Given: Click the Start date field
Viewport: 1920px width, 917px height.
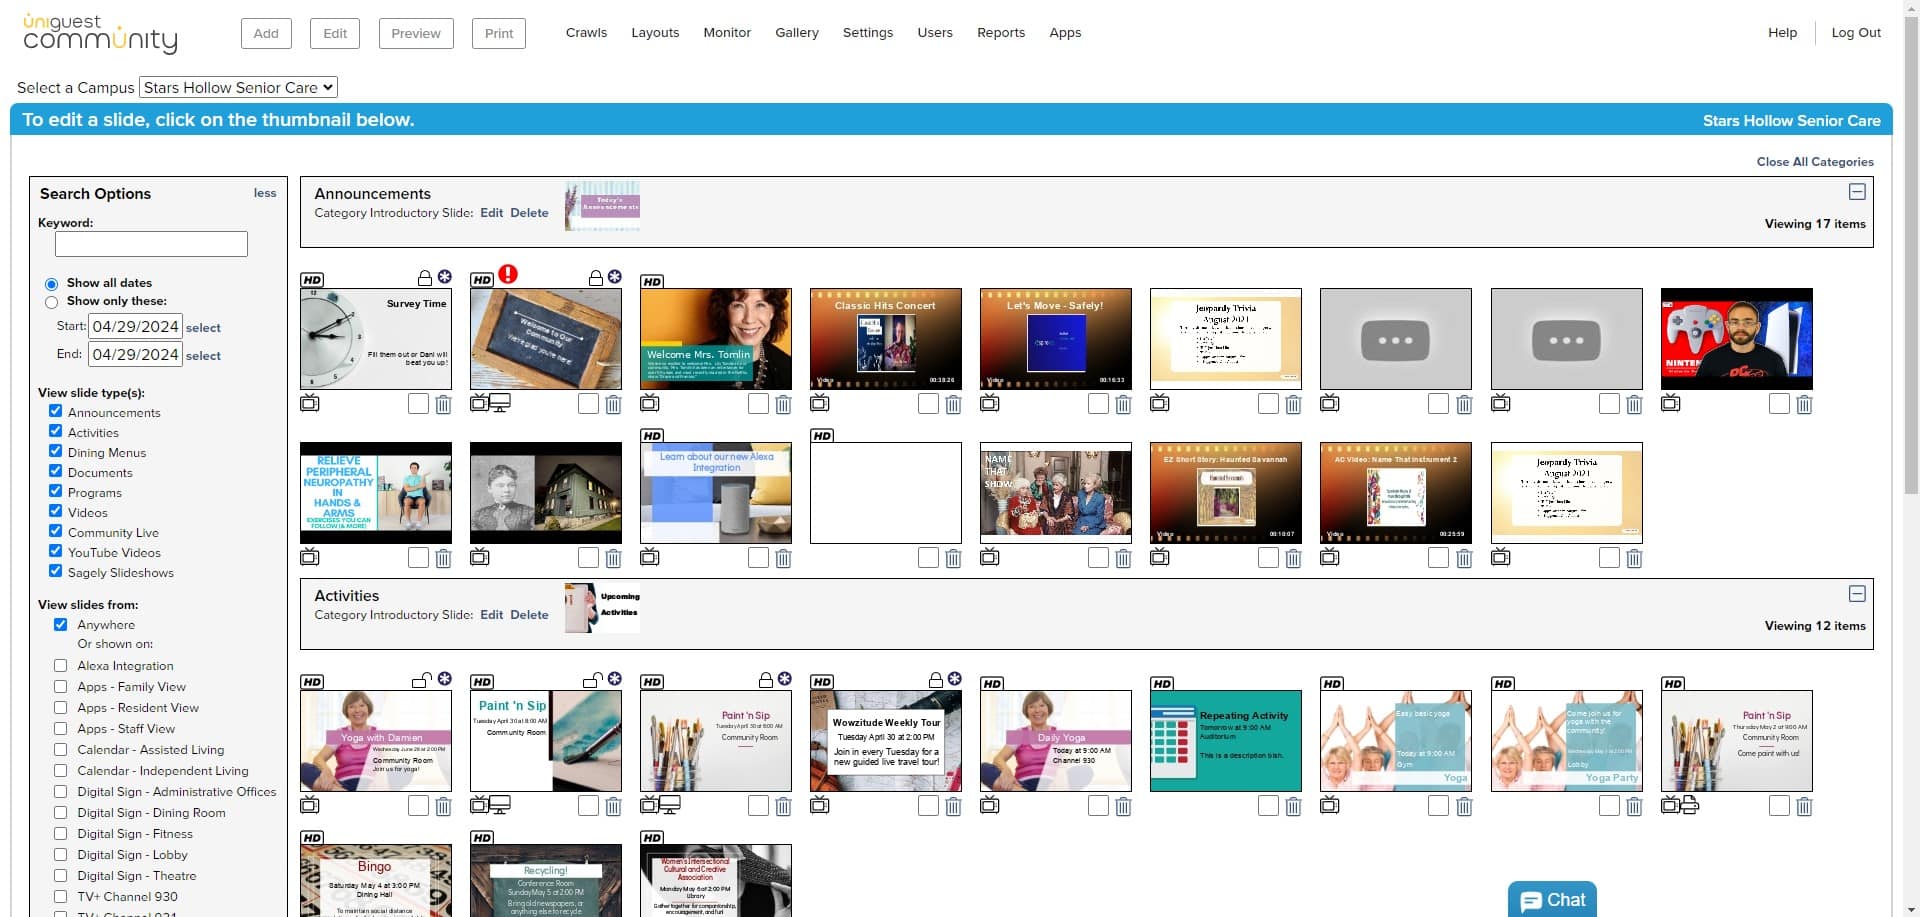Looking at the screenshot, I should pyautogui.click(x=135, y=326).
